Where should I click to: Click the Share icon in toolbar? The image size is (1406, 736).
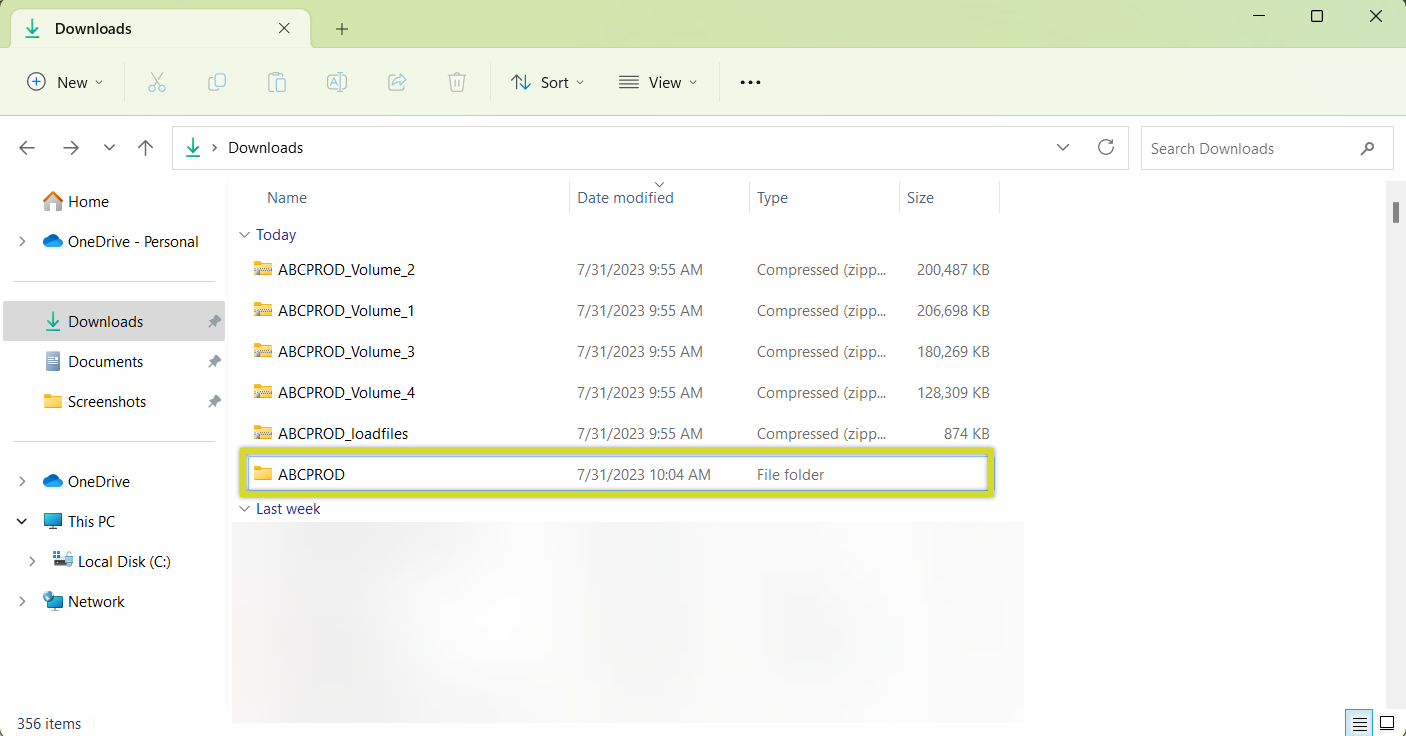click(397, 82)
